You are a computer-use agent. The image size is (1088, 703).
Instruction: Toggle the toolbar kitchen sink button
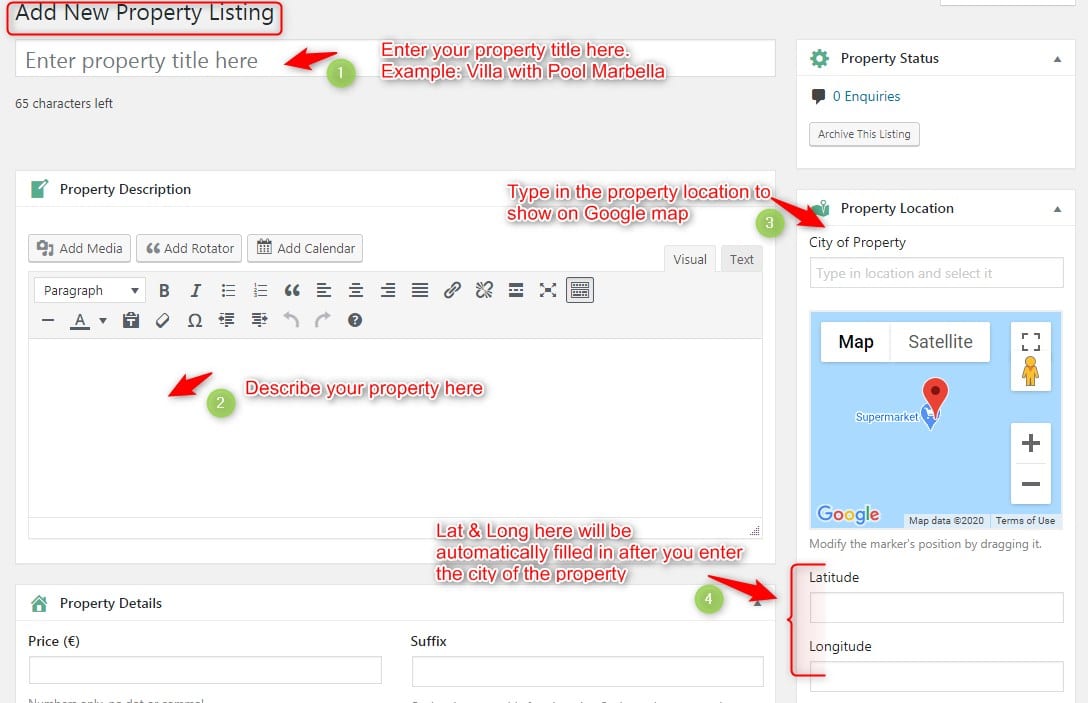580,290
